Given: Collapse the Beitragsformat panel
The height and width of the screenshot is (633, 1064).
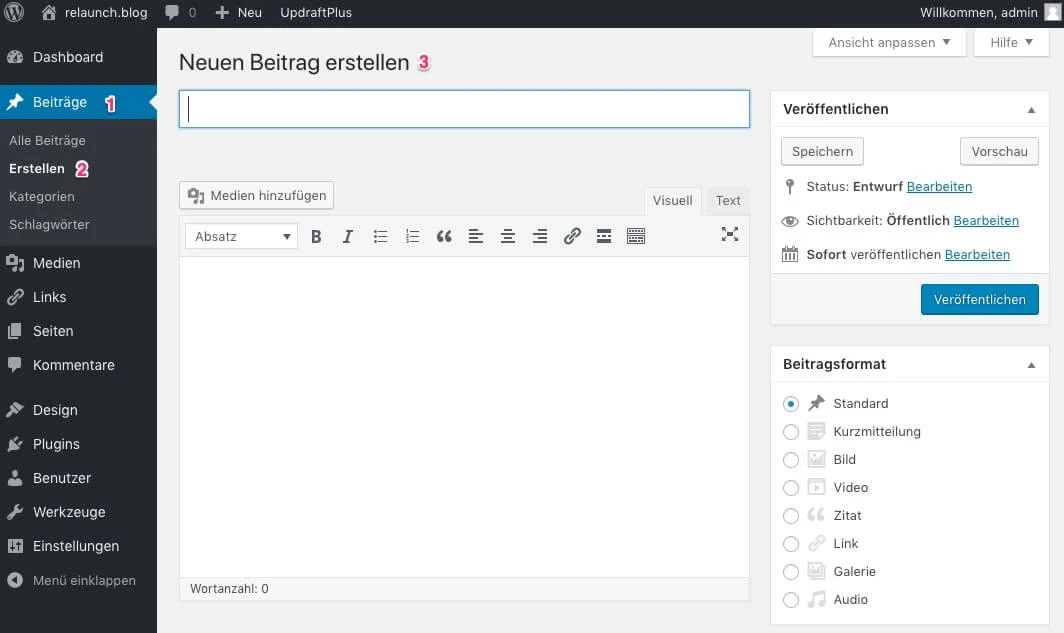Looking at the screenshot, I should pos(1031,365).
